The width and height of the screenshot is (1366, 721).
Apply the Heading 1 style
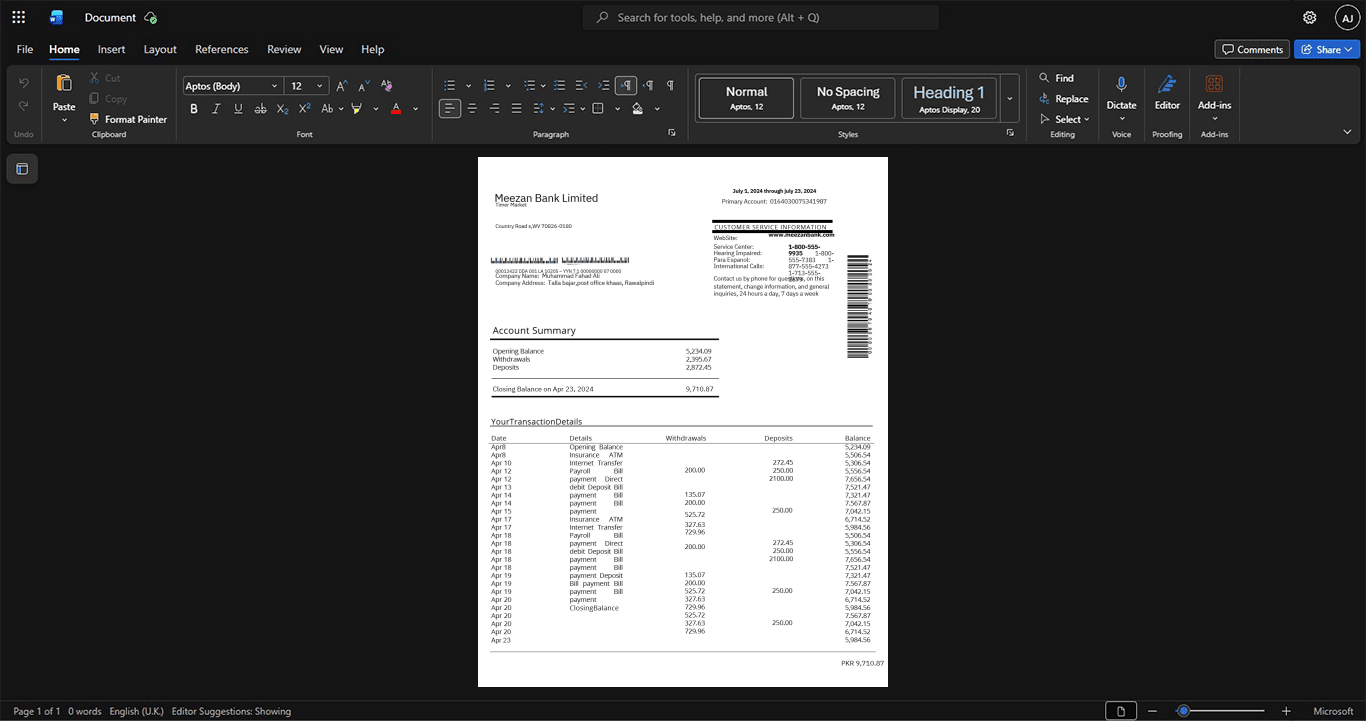click(x=949, y=99)
